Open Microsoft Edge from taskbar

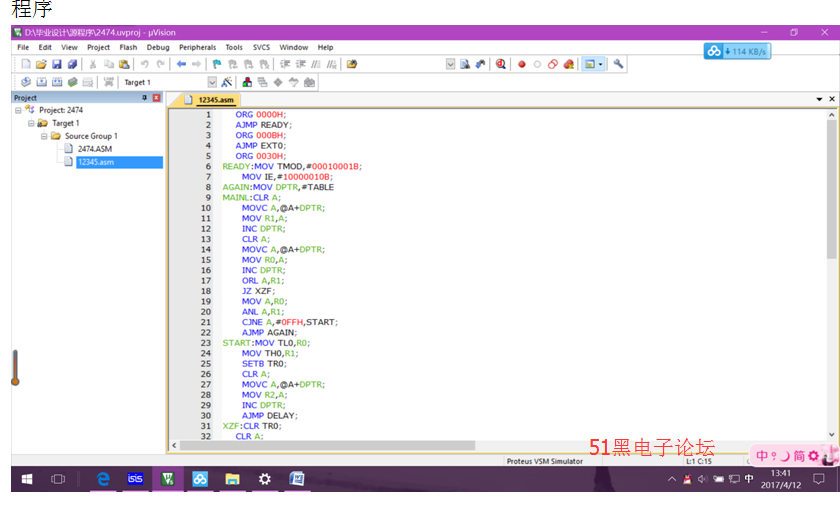tap(103, 479)
